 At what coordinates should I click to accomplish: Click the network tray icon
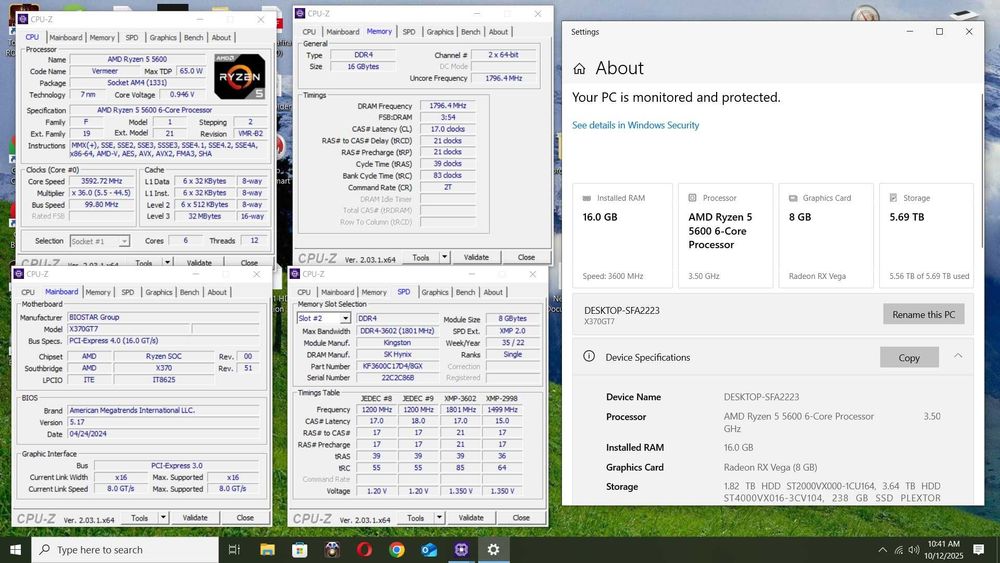tap(899, 550)
